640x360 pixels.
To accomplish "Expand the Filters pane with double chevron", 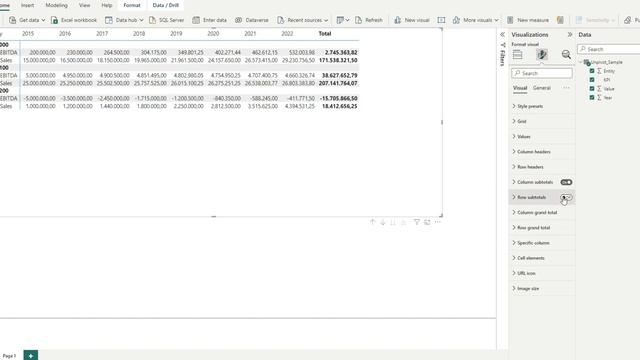I will pos(502,35).
